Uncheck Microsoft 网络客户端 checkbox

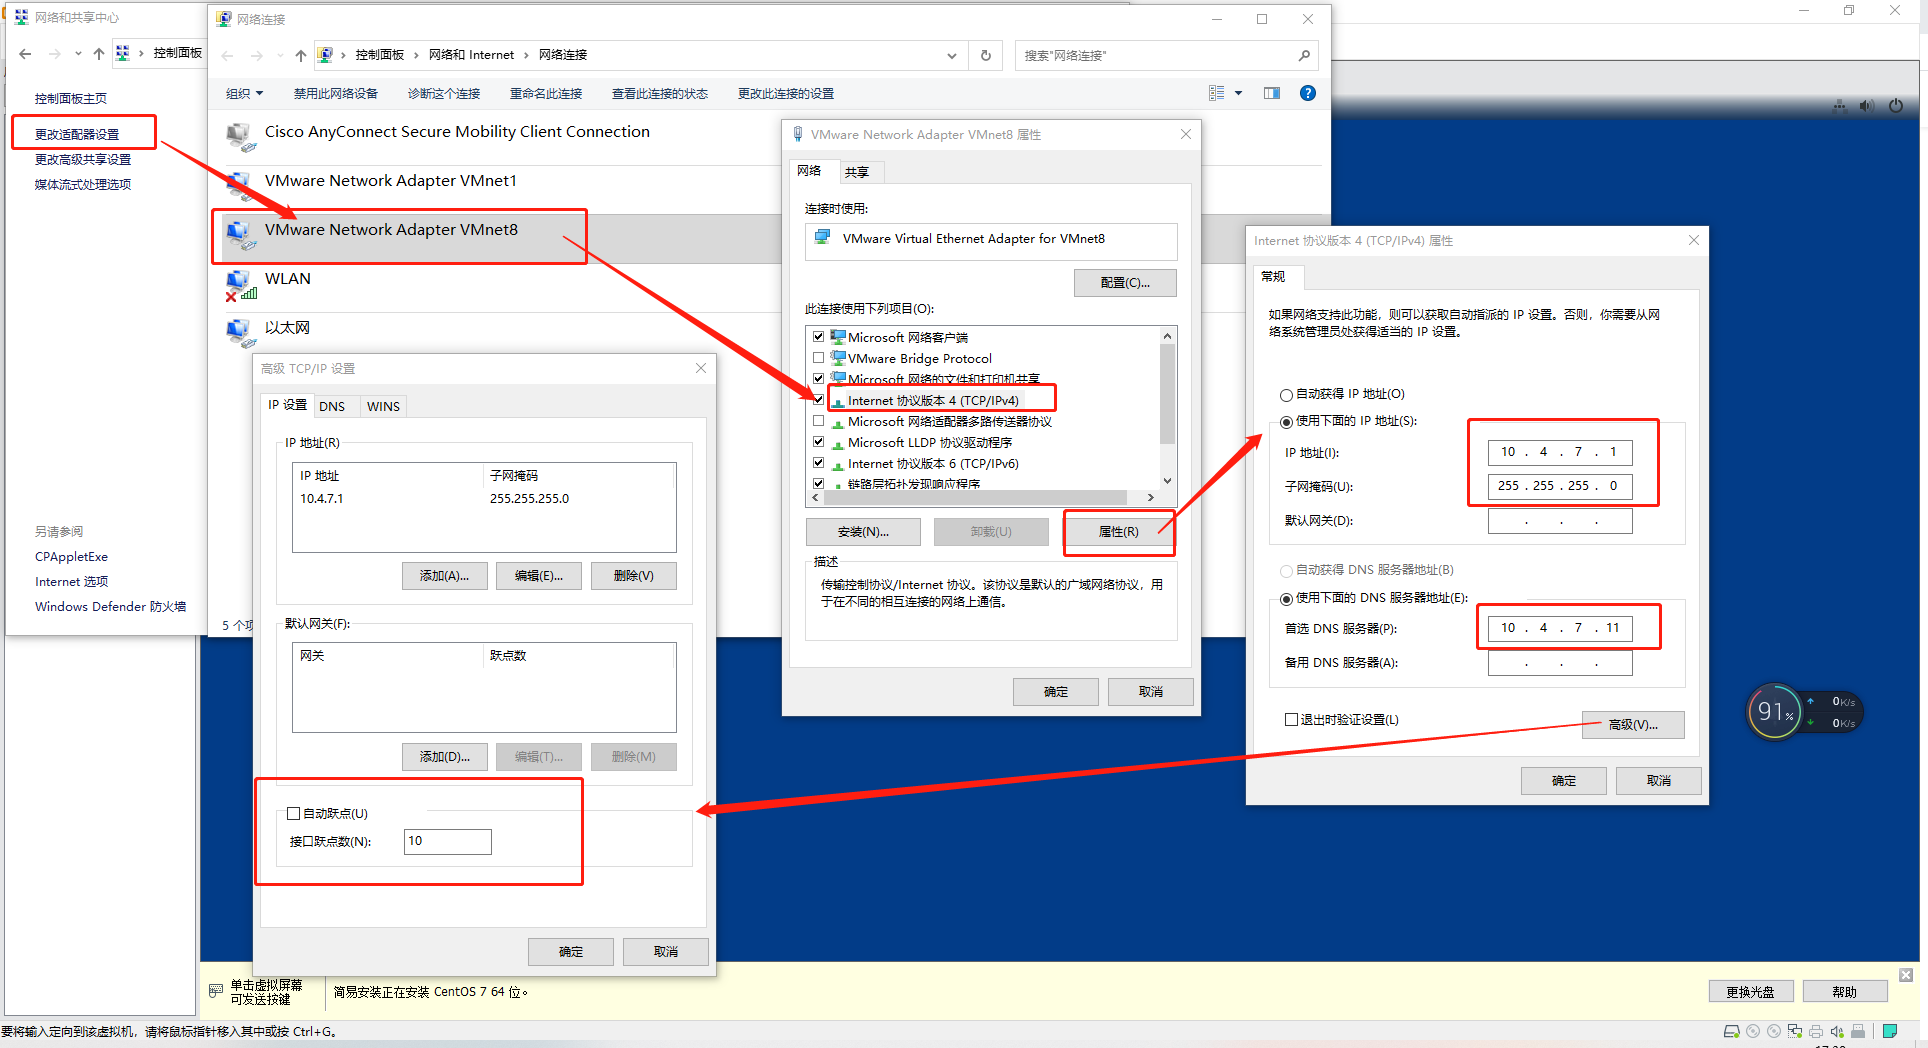[x=818, y=337]
